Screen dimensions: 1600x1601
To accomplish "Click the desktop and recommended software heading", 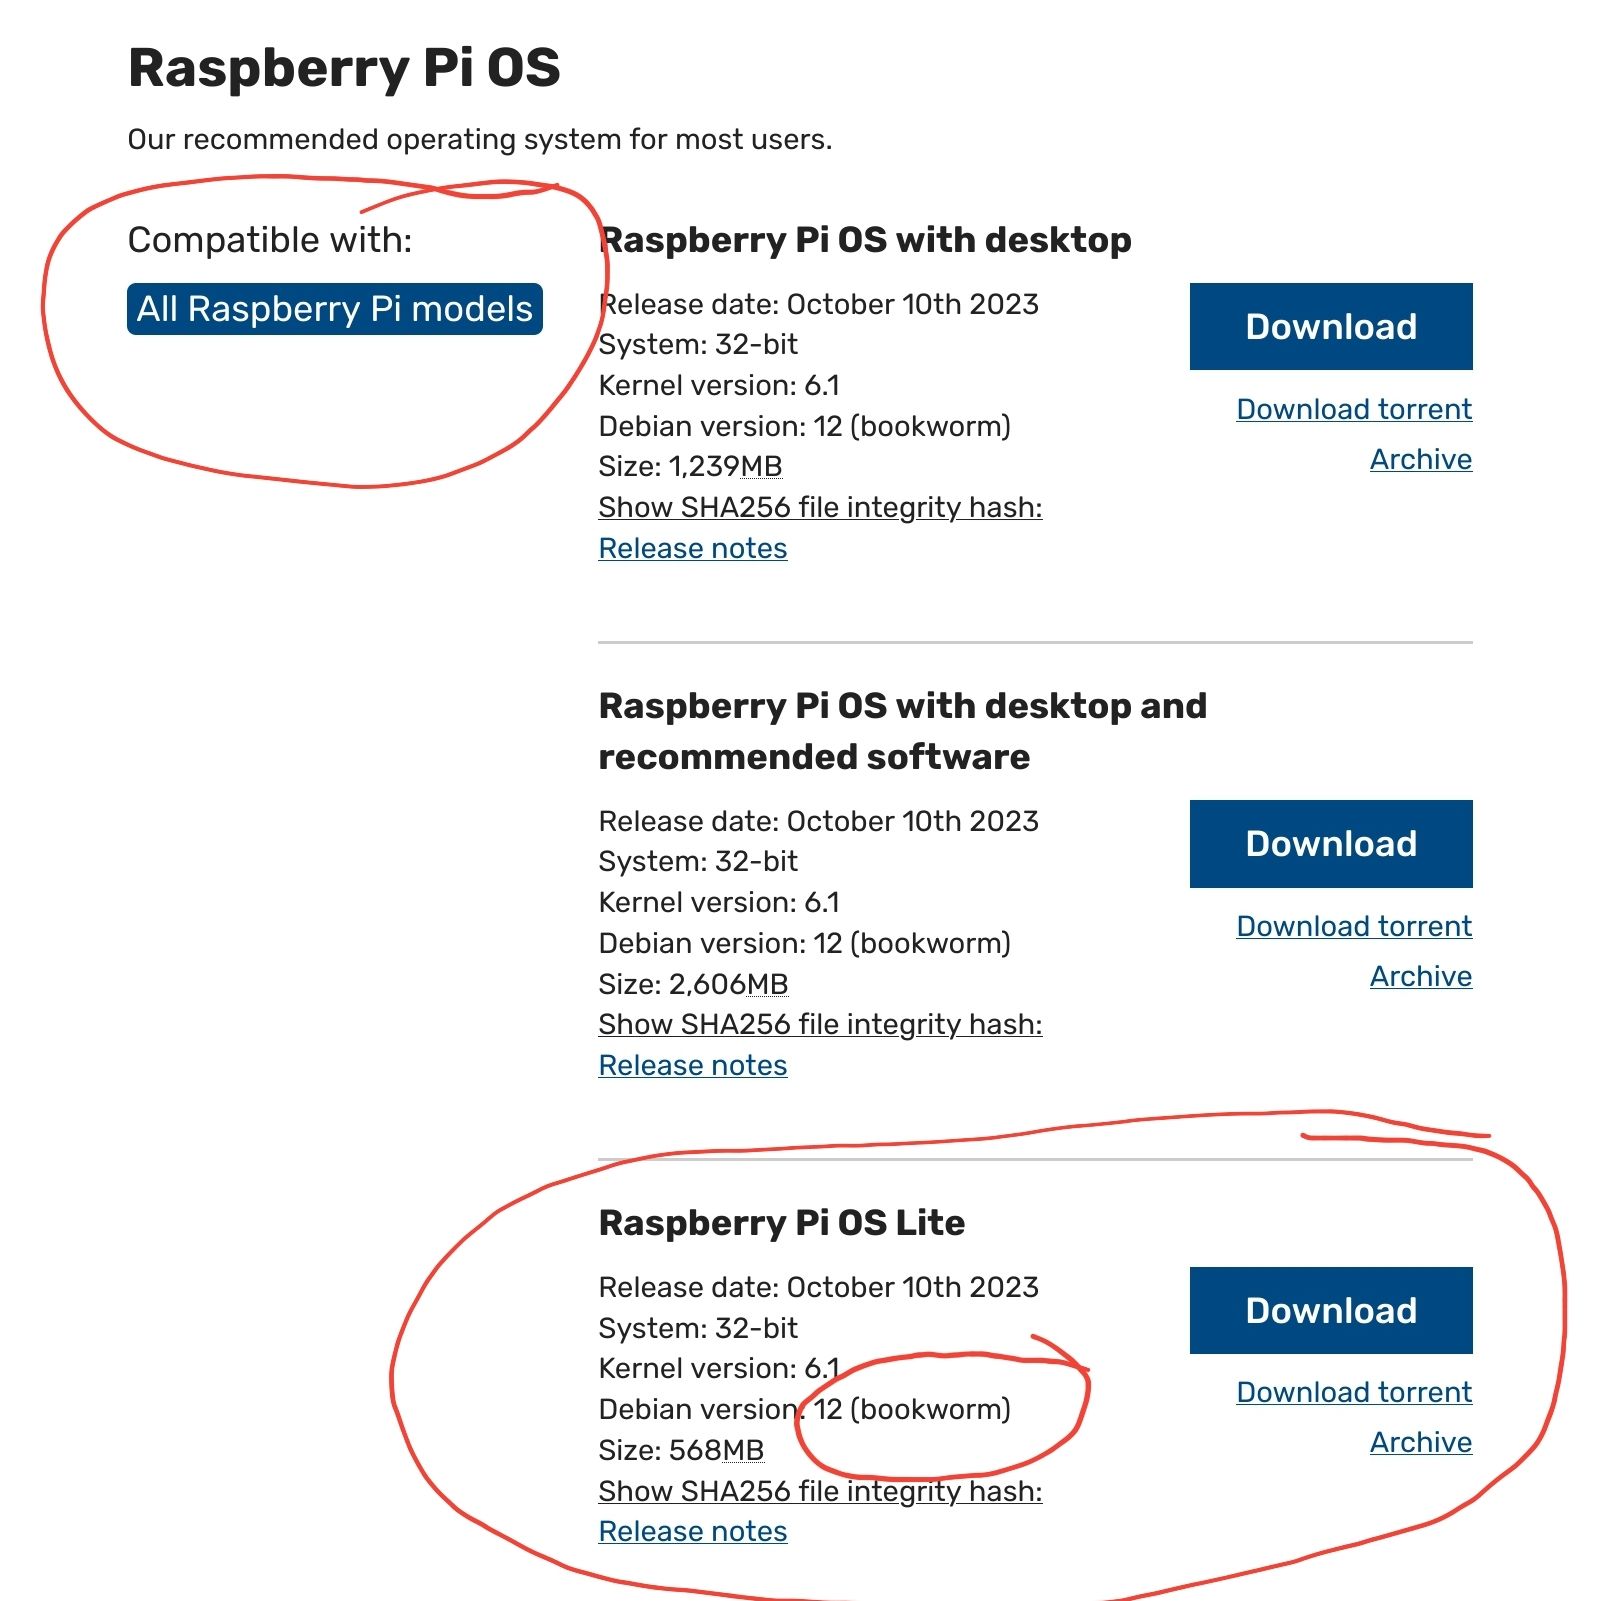I will click(x=902, y=731).
